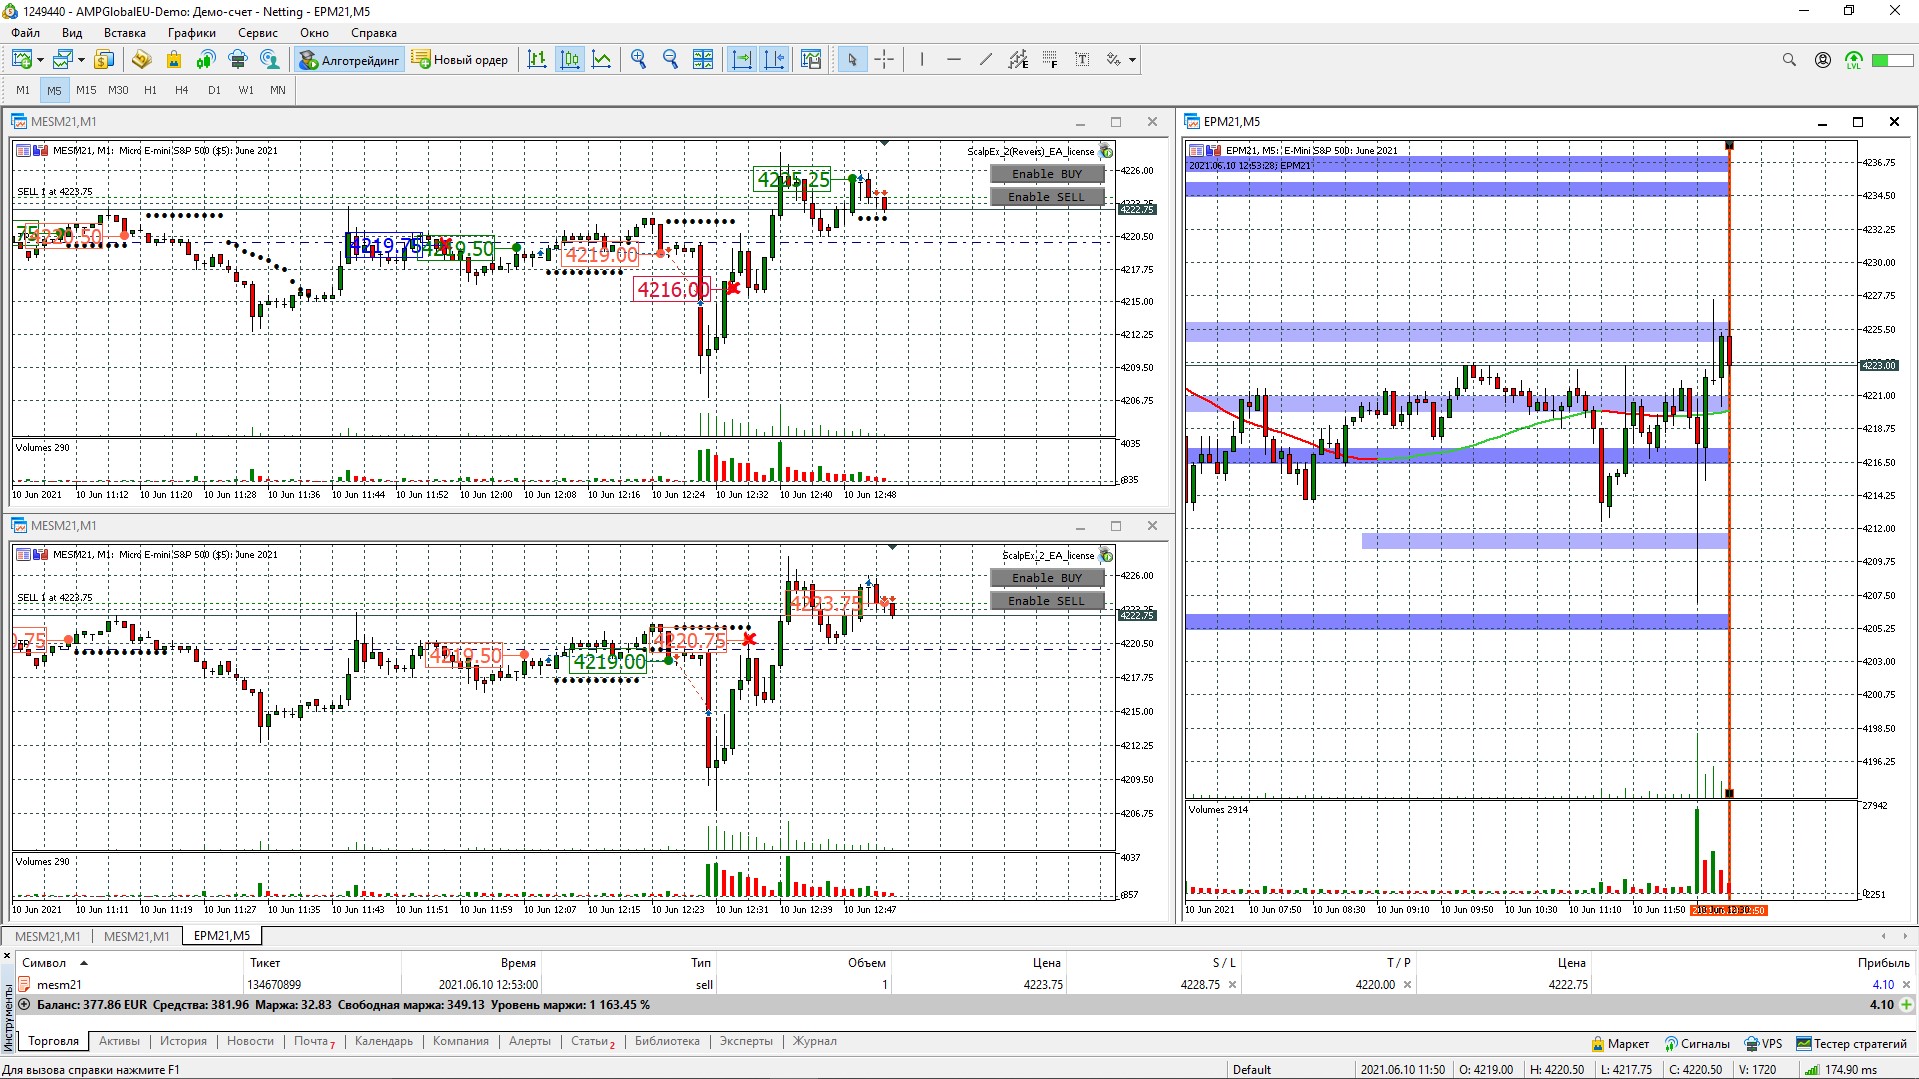Pick the equidistant channel tool
Viewport: 1919px width, 1079px height.
[1018, 60]
